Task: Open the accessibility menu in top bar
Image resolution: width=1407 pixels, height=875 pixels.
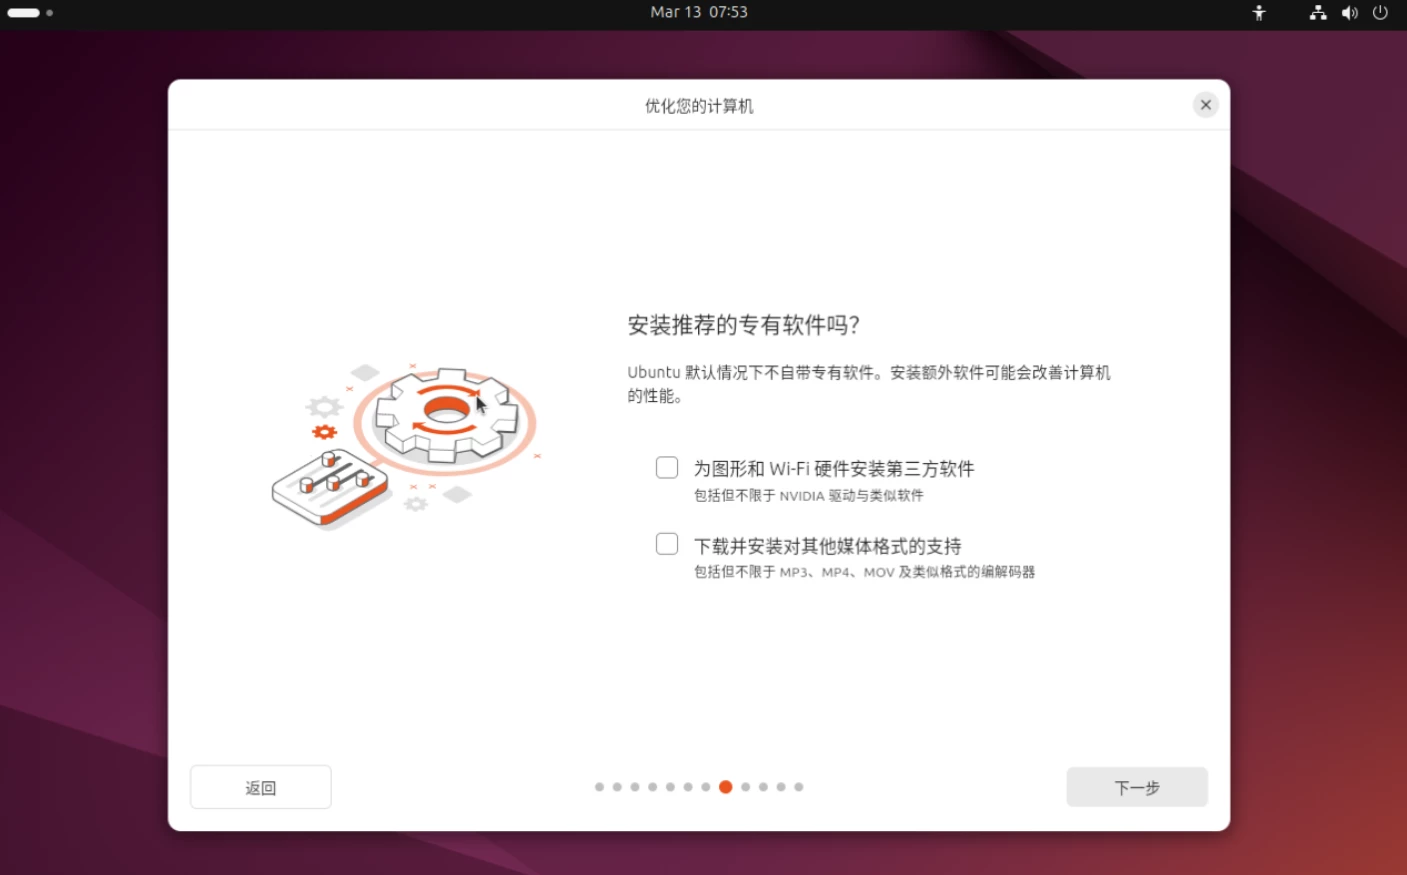Action: [1259, 13]
